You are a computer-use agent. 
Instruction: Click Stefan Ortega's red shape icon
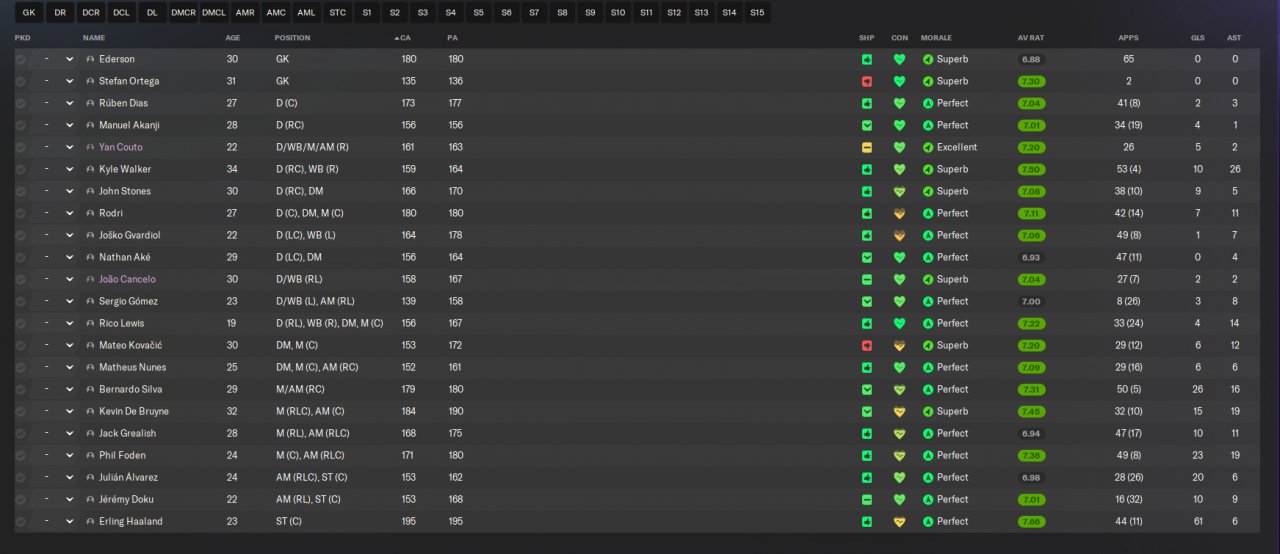tap(867, 81)
